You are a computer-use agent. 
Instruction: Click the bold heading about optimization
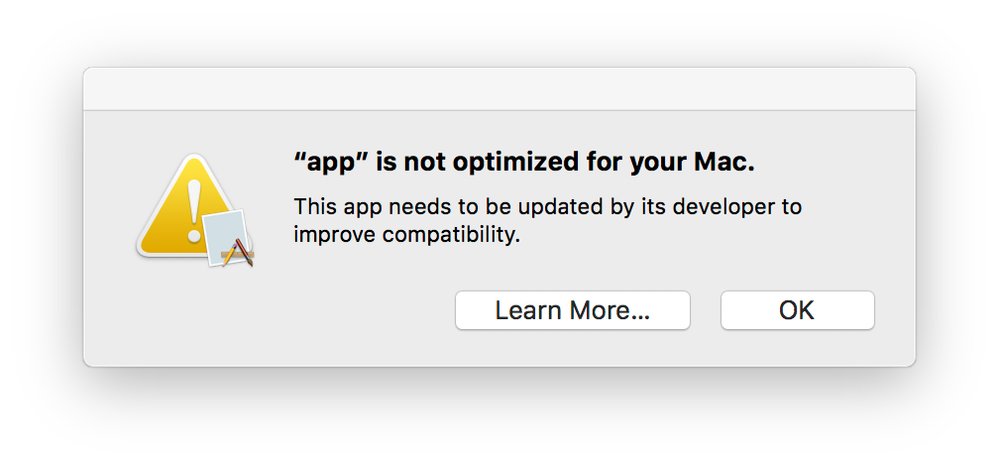pos(524,163)
